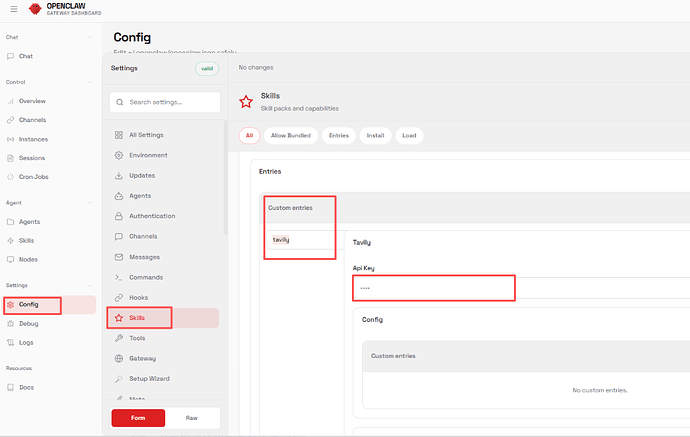Click the Instances broadcast icon
This screenshot has width=690, height=437.
(11, 139)
